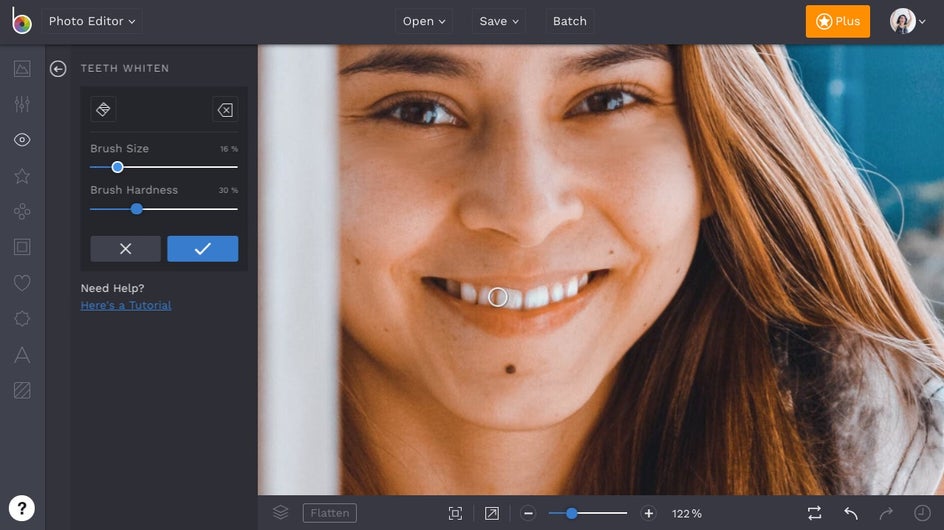
Task: Select the Touch Up eye icon
Action: click(x=22, y=140)
